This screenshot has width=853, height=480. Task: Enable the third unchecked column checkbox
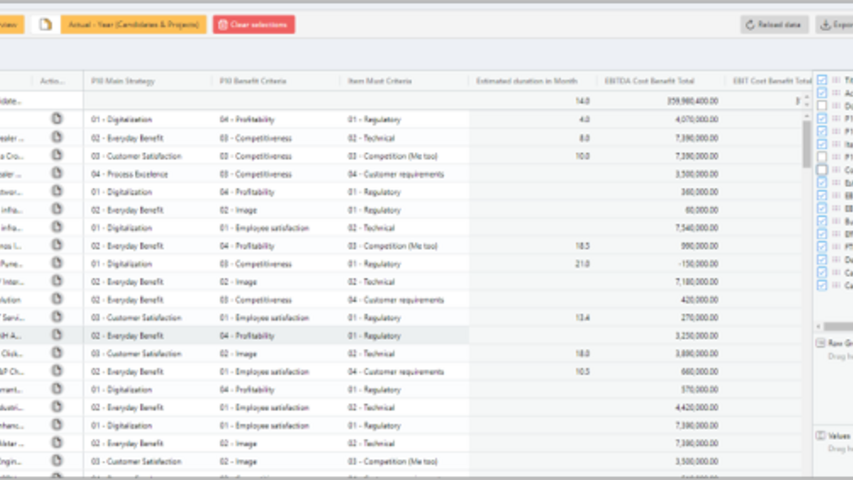click(822, 170)
